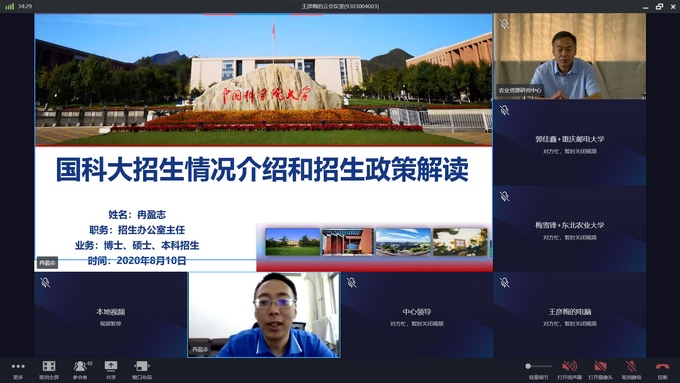Open the 参会者 participants list

coord(80,370)
